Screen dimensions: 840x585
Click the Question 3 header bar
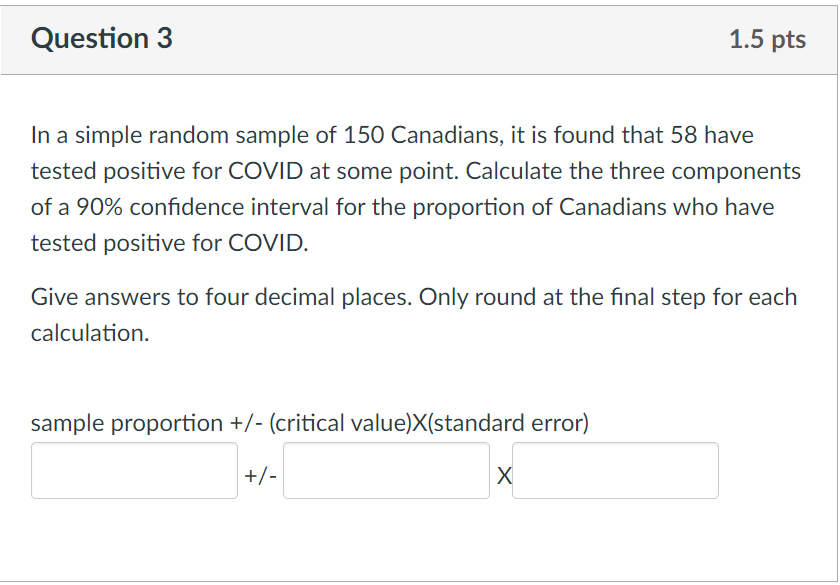click(x=420, y=39)
